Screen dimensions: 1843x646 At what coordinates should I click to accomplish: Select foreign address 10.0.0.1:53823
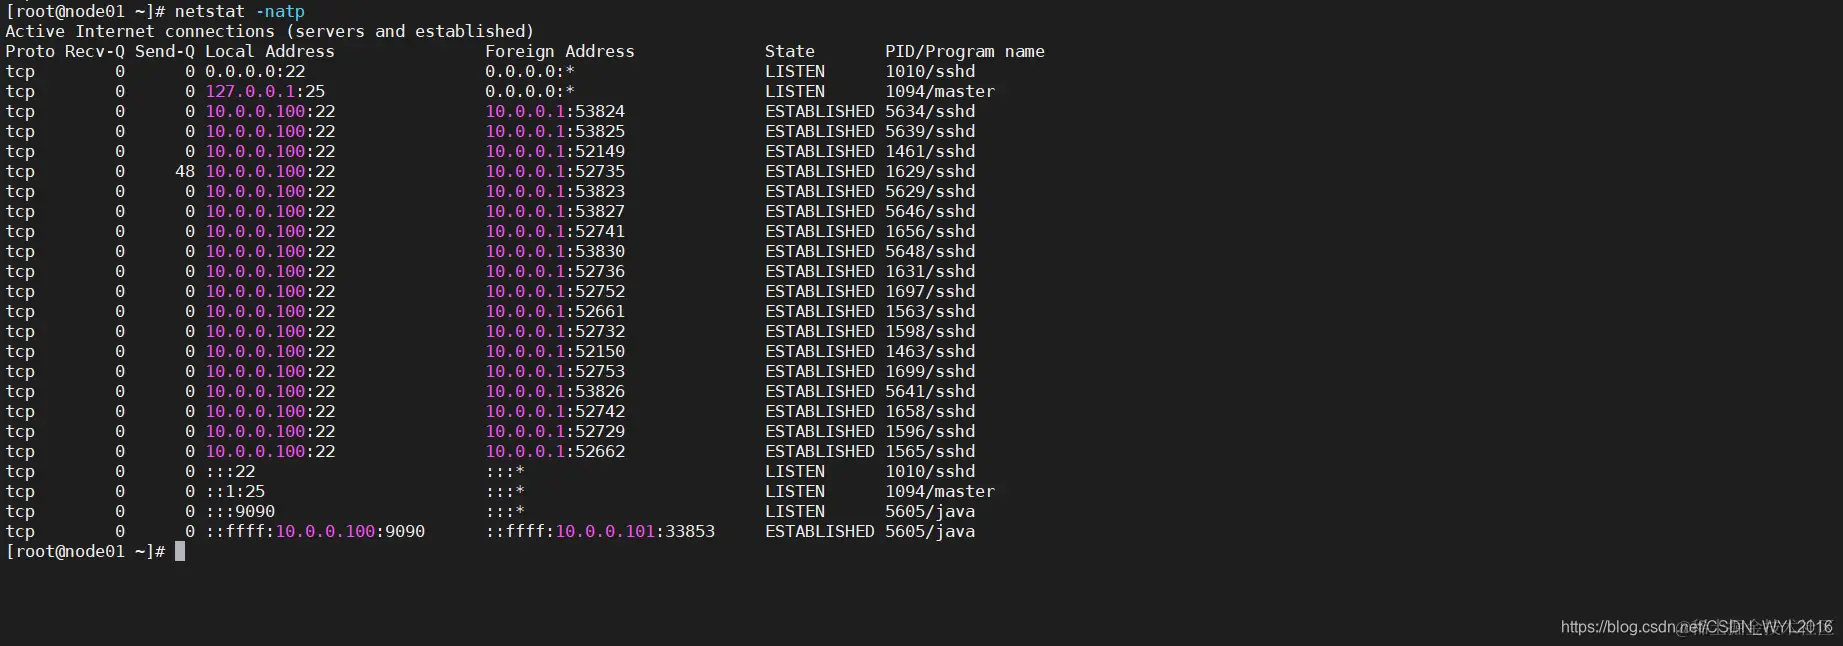(x=555, y=191)
